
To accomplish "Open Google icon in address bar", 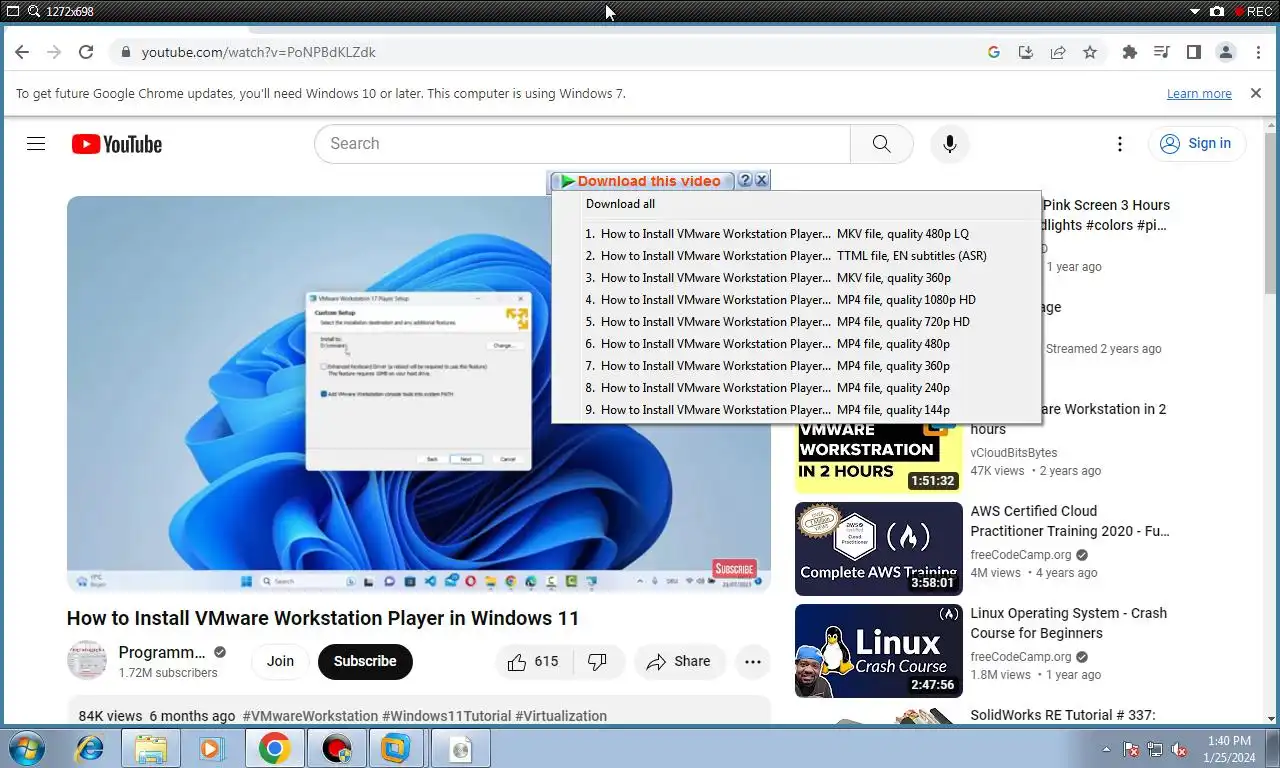I will 994,52.
